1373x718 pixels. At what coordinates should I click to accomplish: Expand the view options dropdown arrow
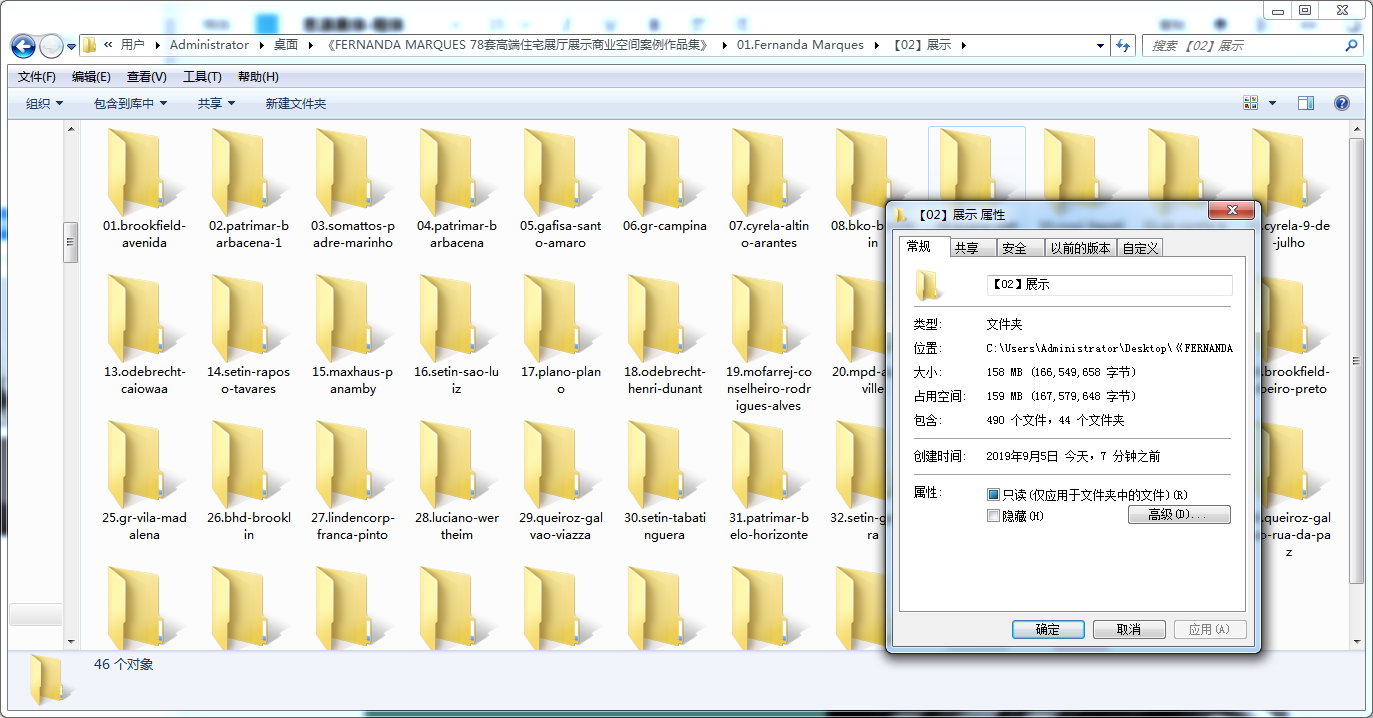pos(1272,103)
